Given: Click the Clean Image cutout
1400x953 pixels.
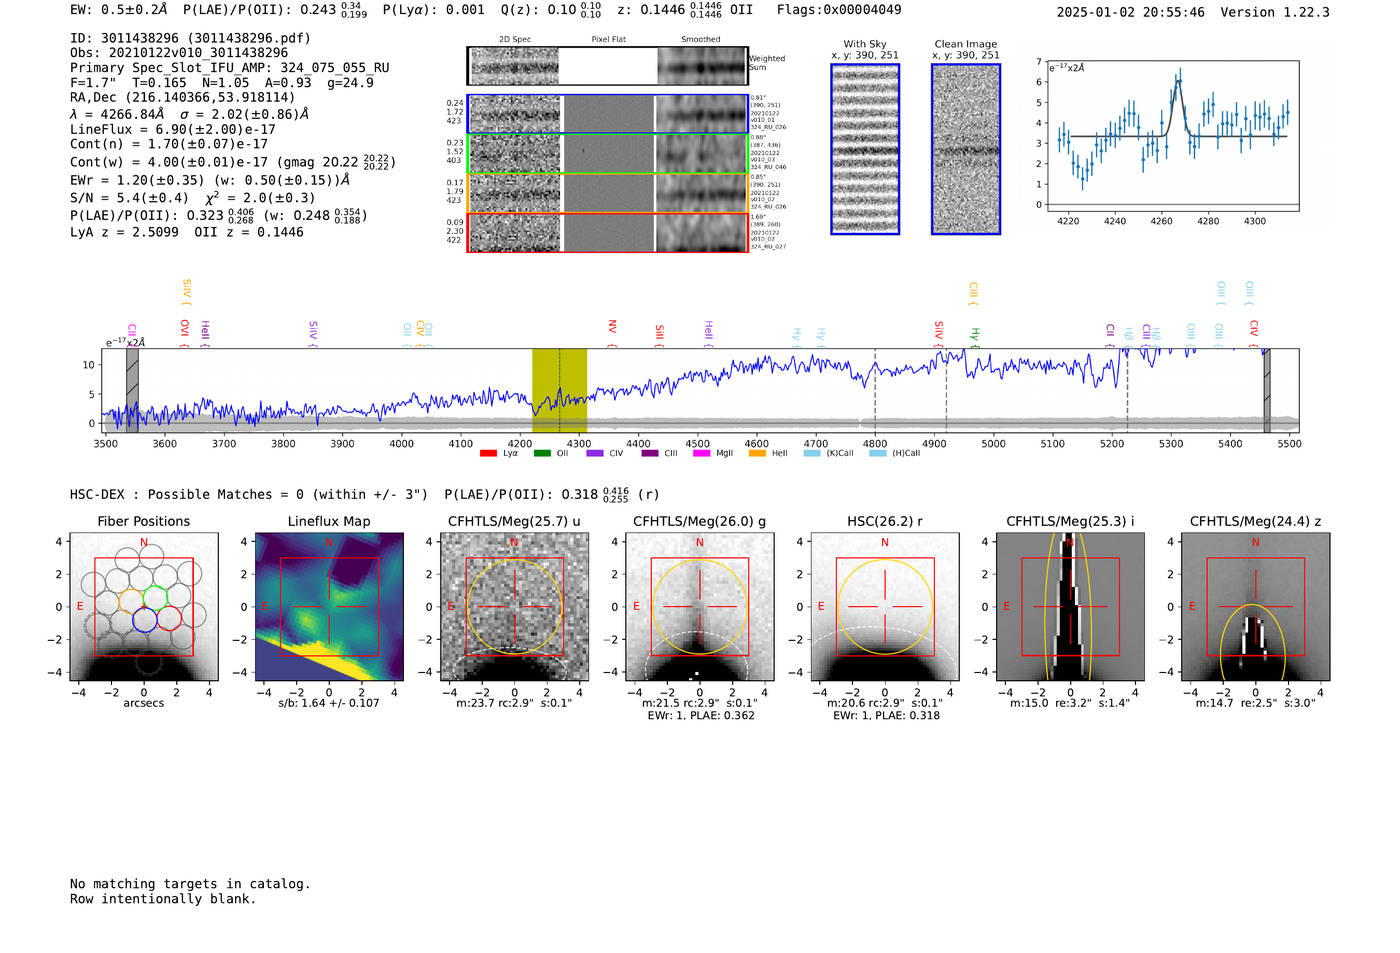Looking at the screenshot, I should pos(966,149).
